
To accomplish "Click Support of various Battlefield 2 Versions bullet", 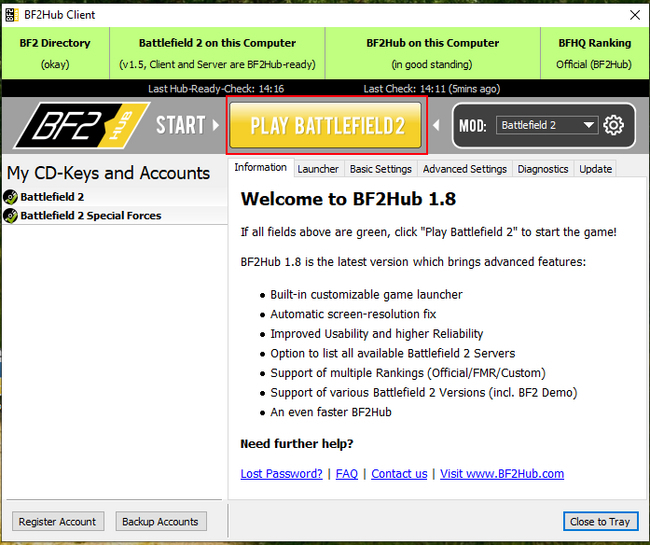I will tap(424, 392).
